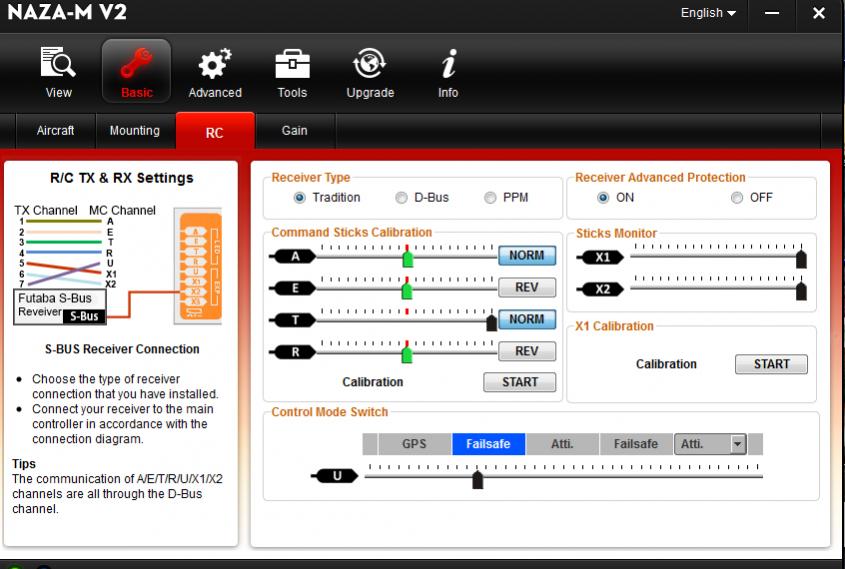Image resolution: width=845 pixels, height=569 pixels.
Task: Select the PPM receiver type
Action: pos(490,198)
